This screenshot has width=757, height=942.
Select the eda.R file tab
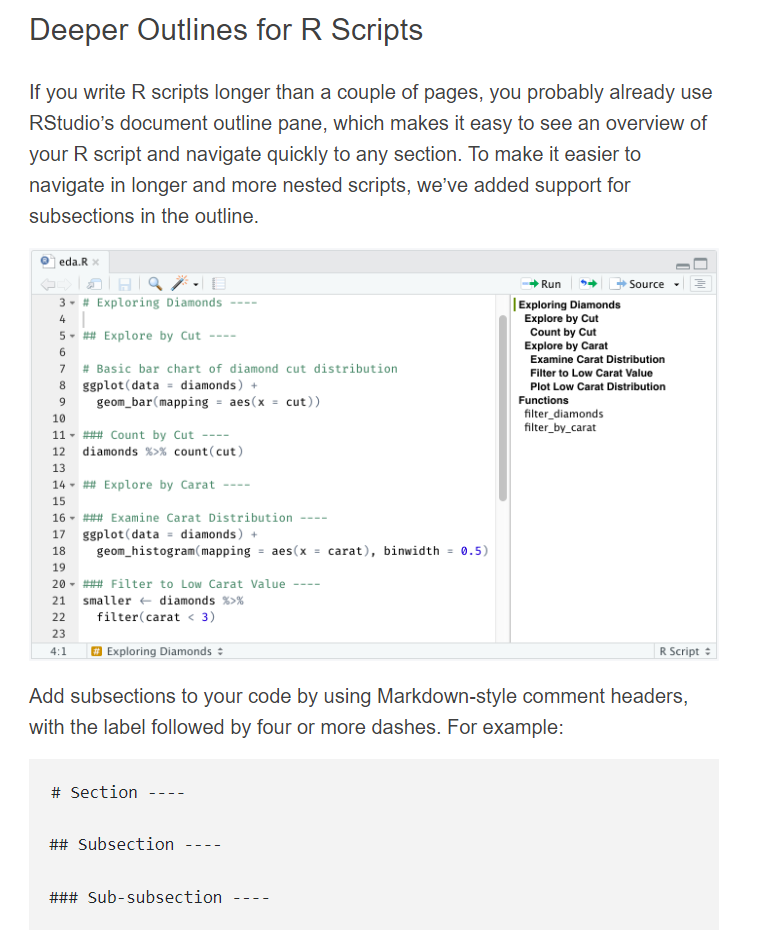tap(70, 261)
